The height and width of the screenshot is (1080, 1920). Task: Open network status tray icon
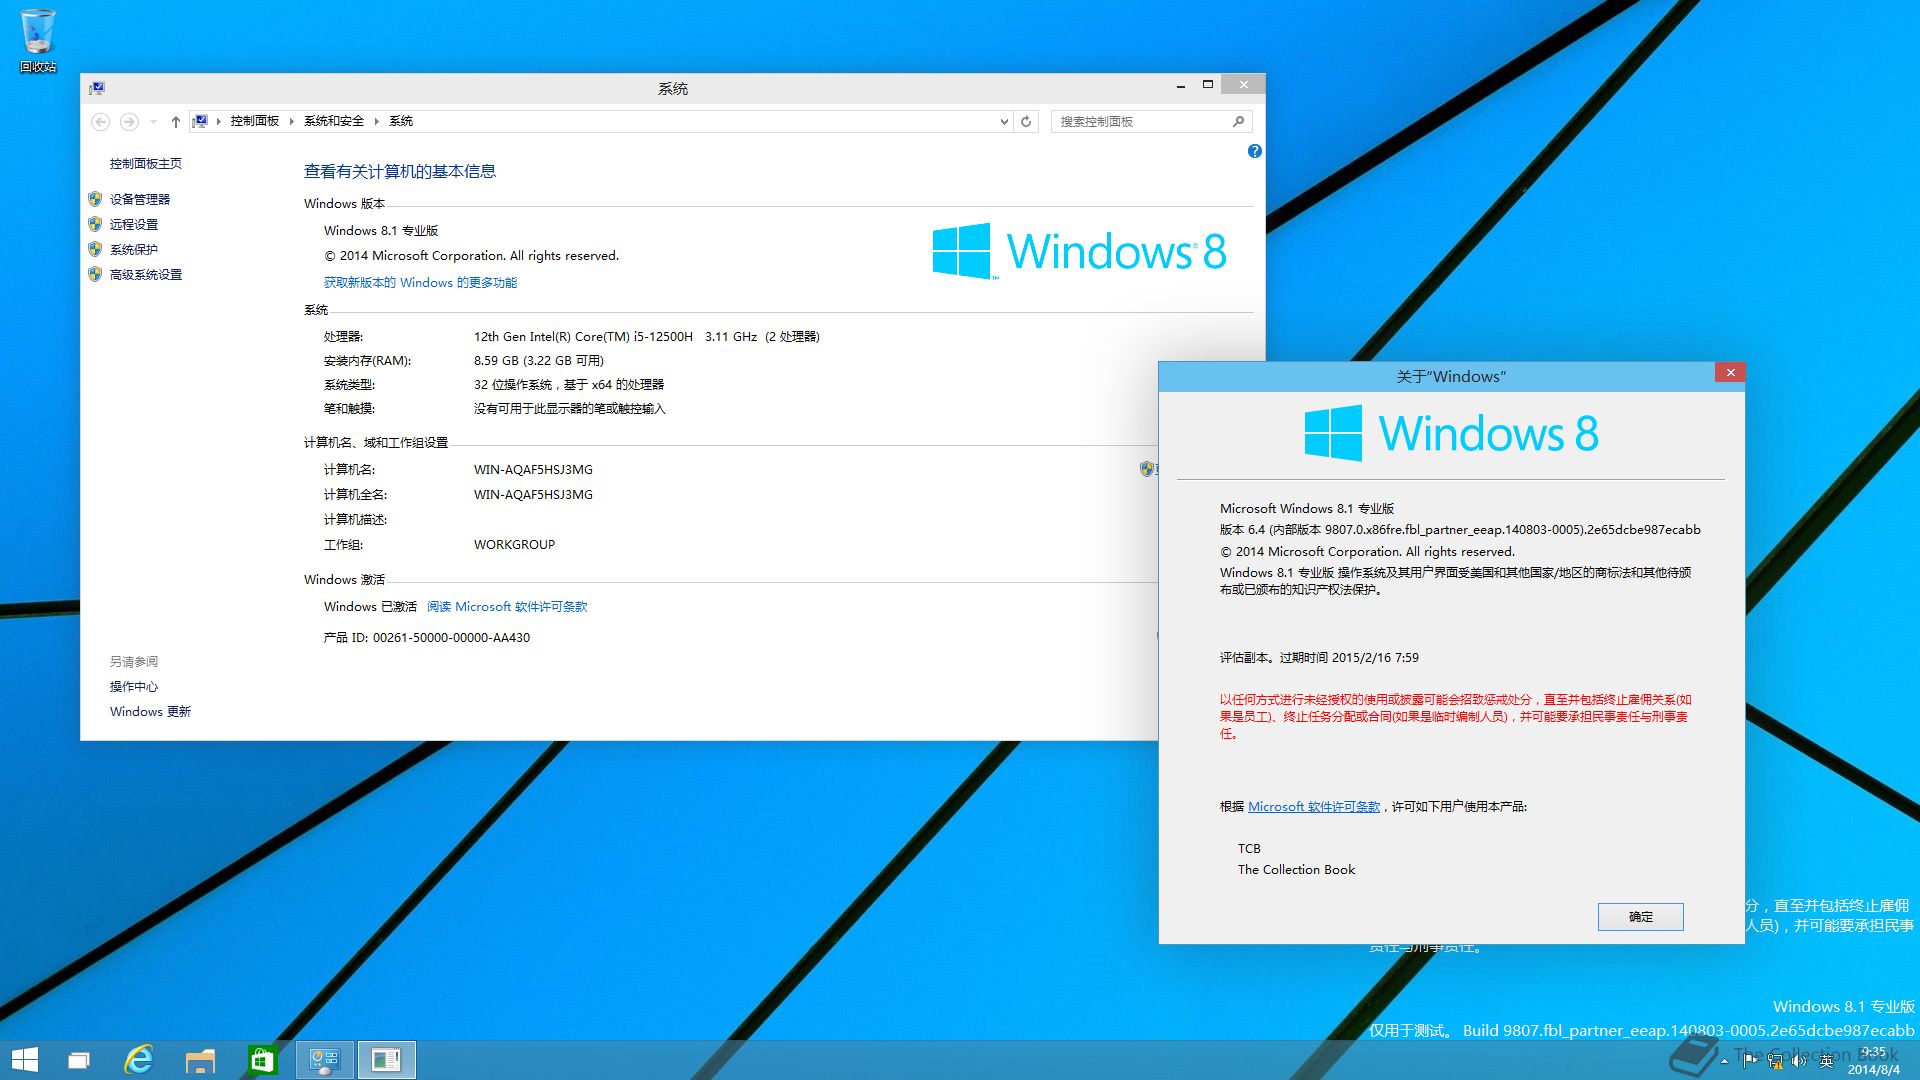pyautogui.click(x=1775, y=1061)
